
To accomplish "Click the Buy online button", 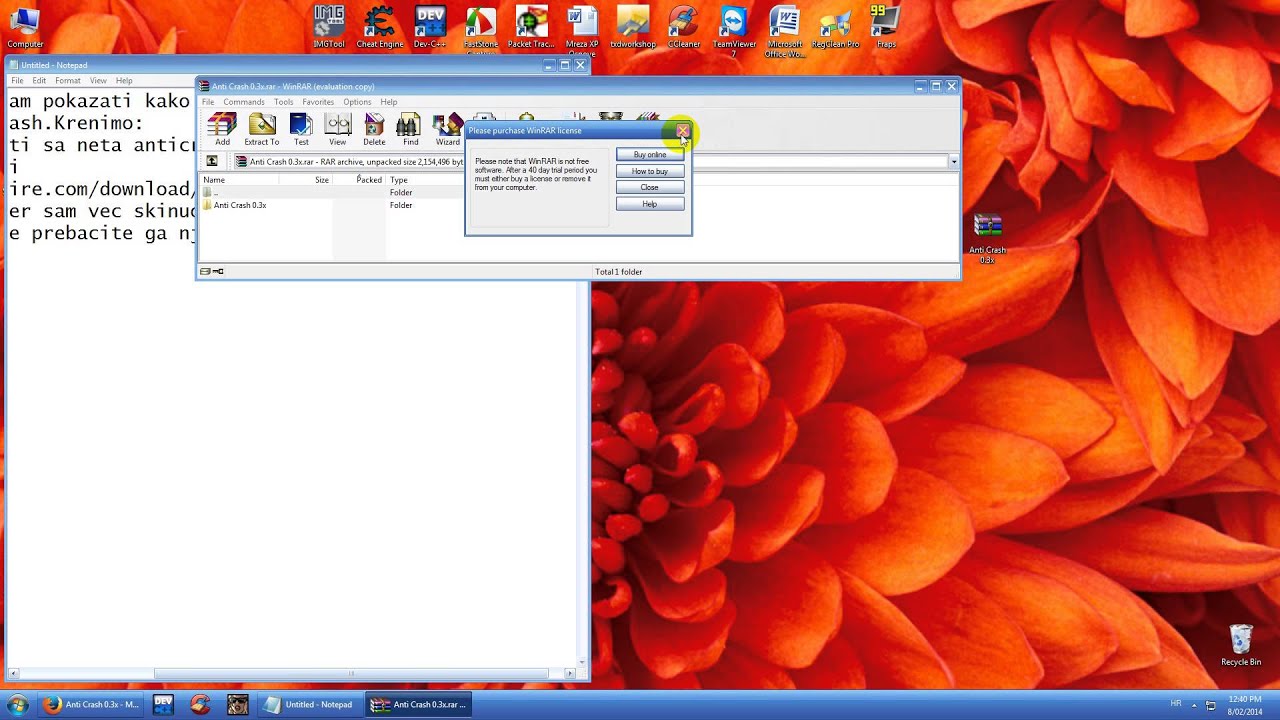I will pyautogui.click(x=650, y=155).
